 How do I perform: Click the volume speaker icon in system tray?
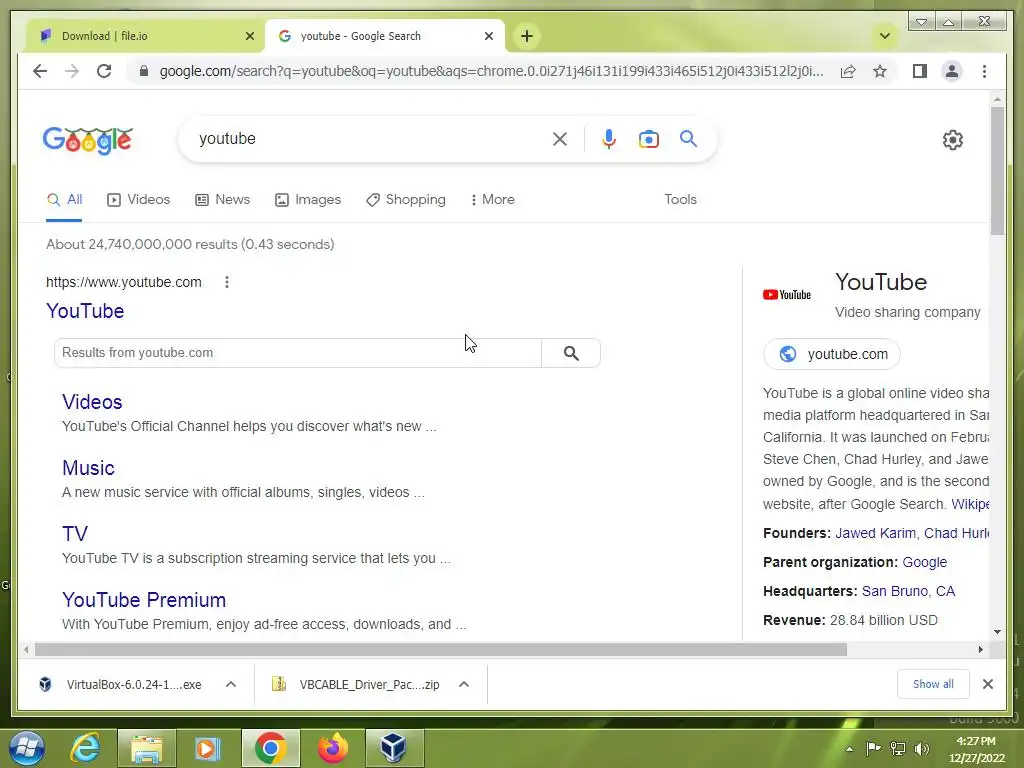(x=922, y=749)
